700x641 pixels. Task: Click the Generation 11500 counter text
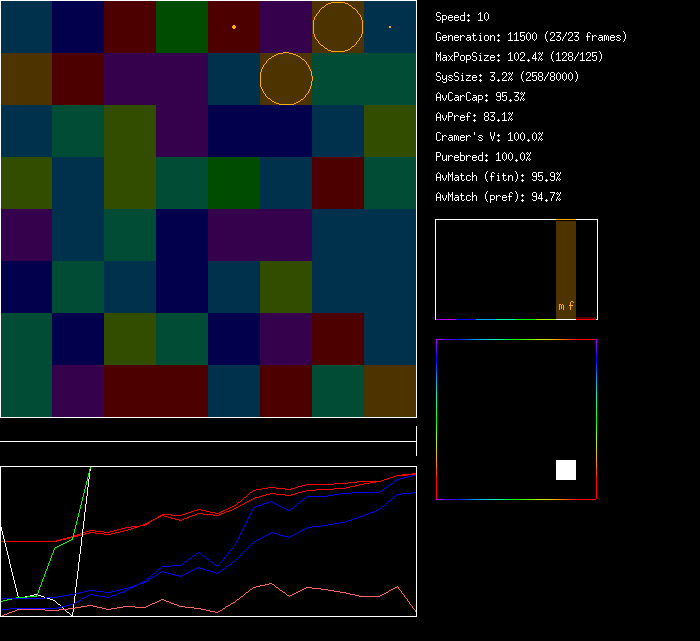531,37
